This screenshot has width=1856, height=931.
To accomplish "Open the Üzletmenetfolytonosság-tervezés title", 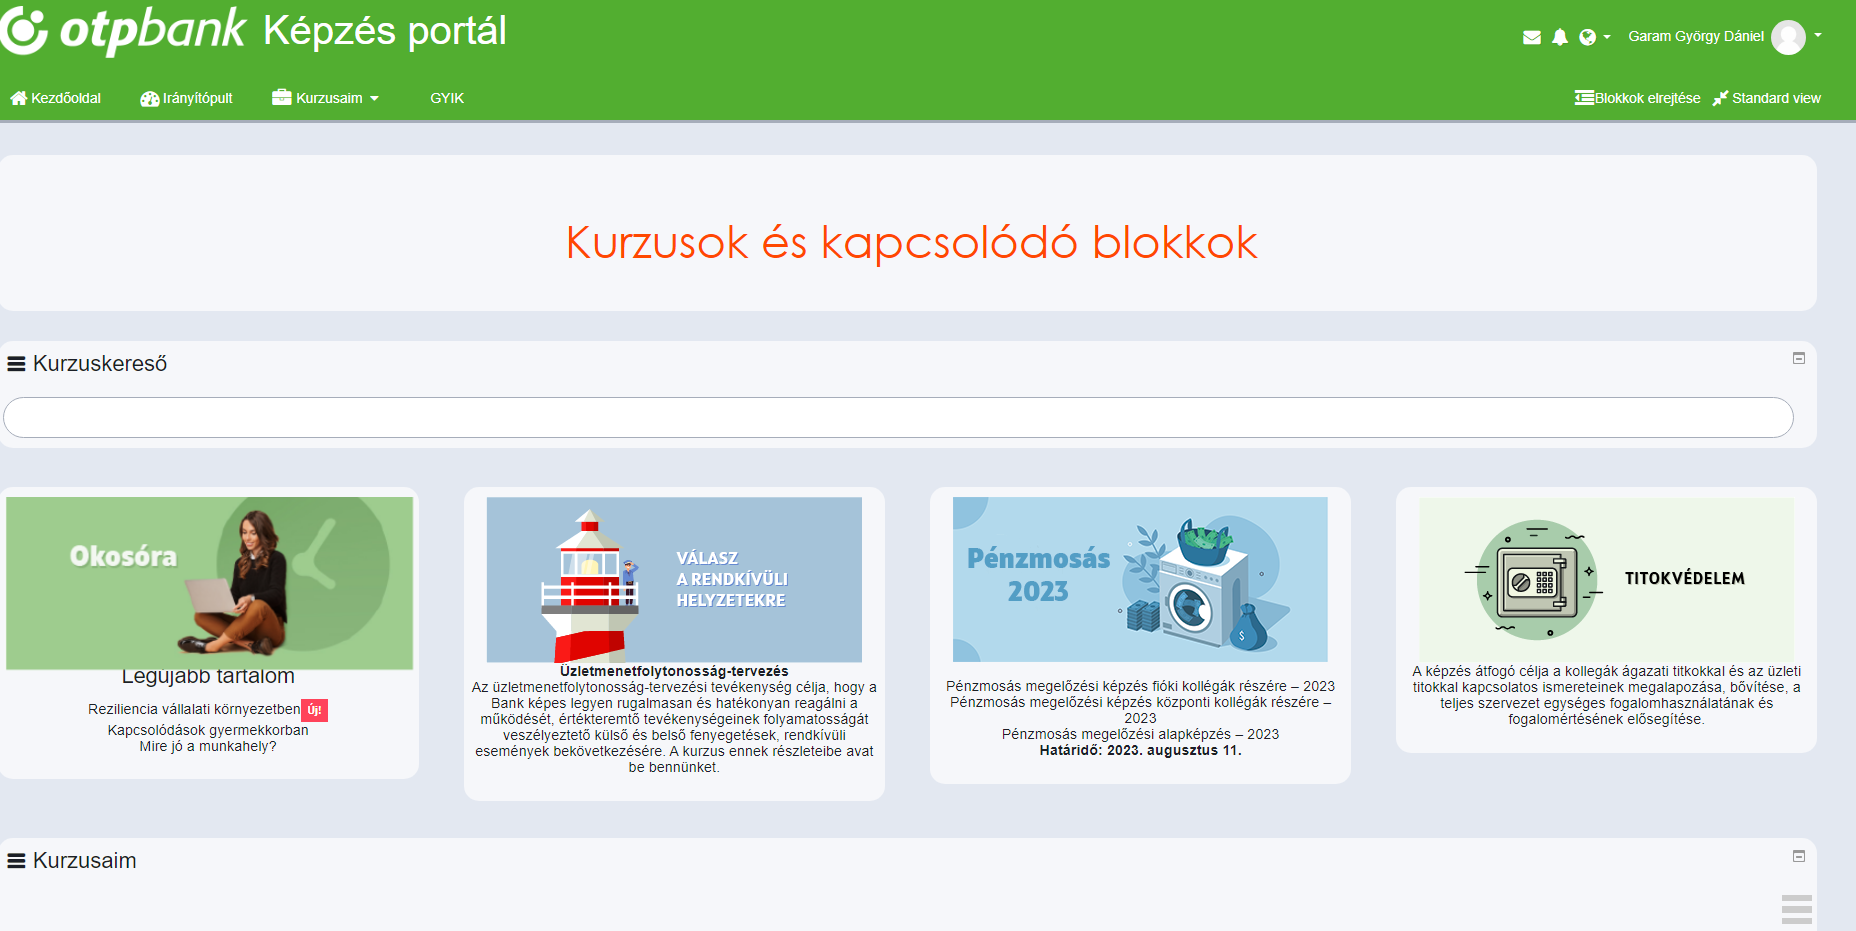I will 674,671.
